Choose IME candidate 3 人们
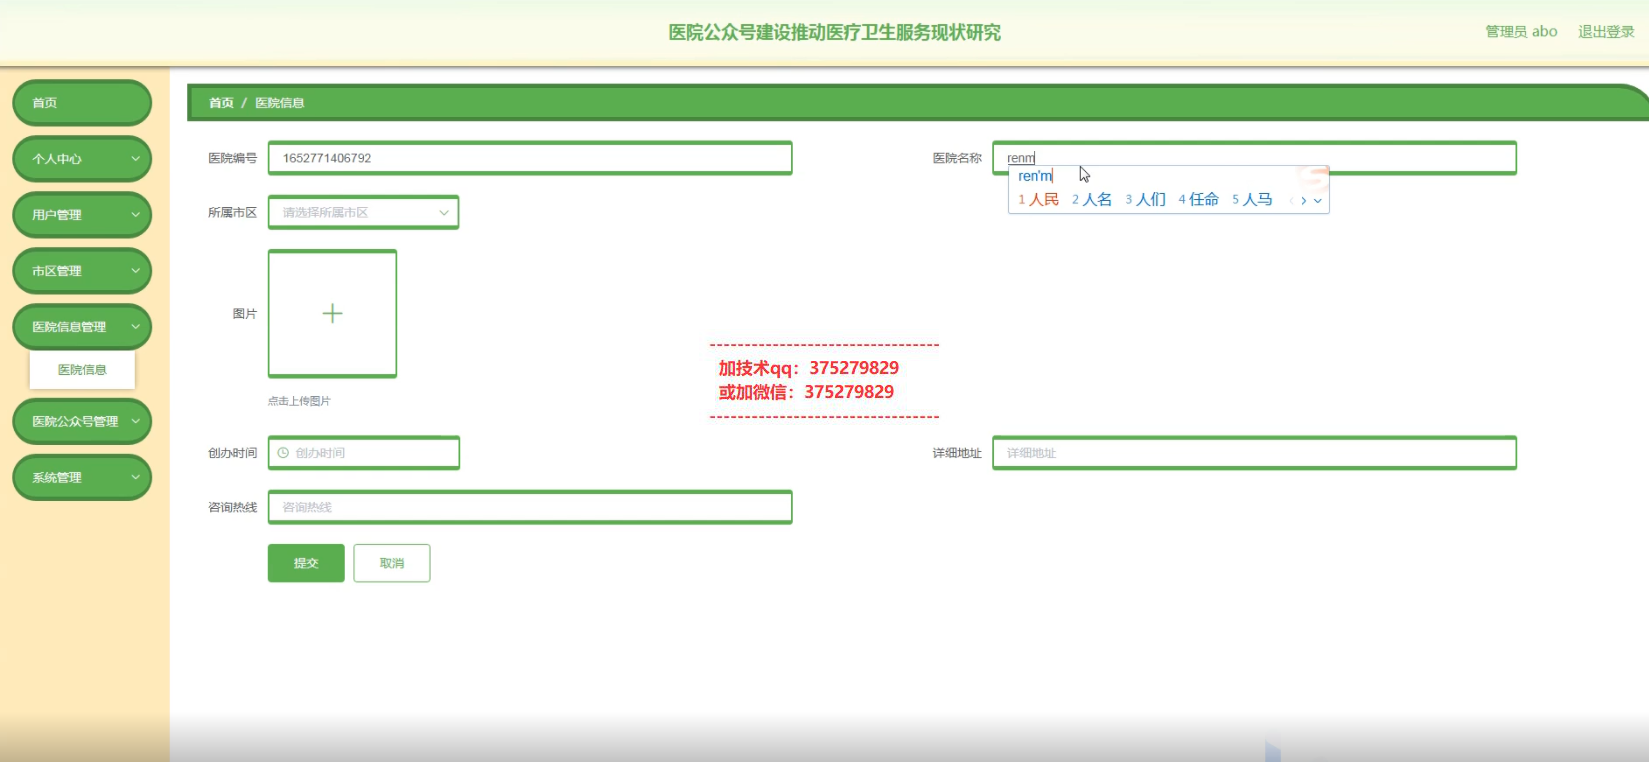Viewport: 1649px width, 762px height. coord(1145,200)
